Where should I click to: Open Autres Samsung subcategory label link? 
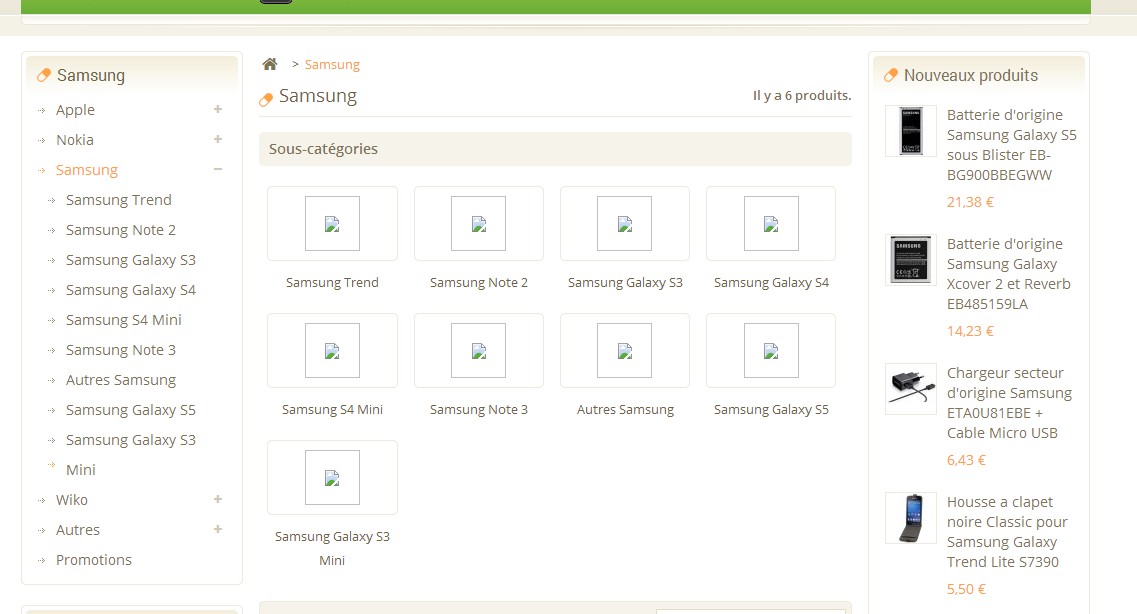625,410
